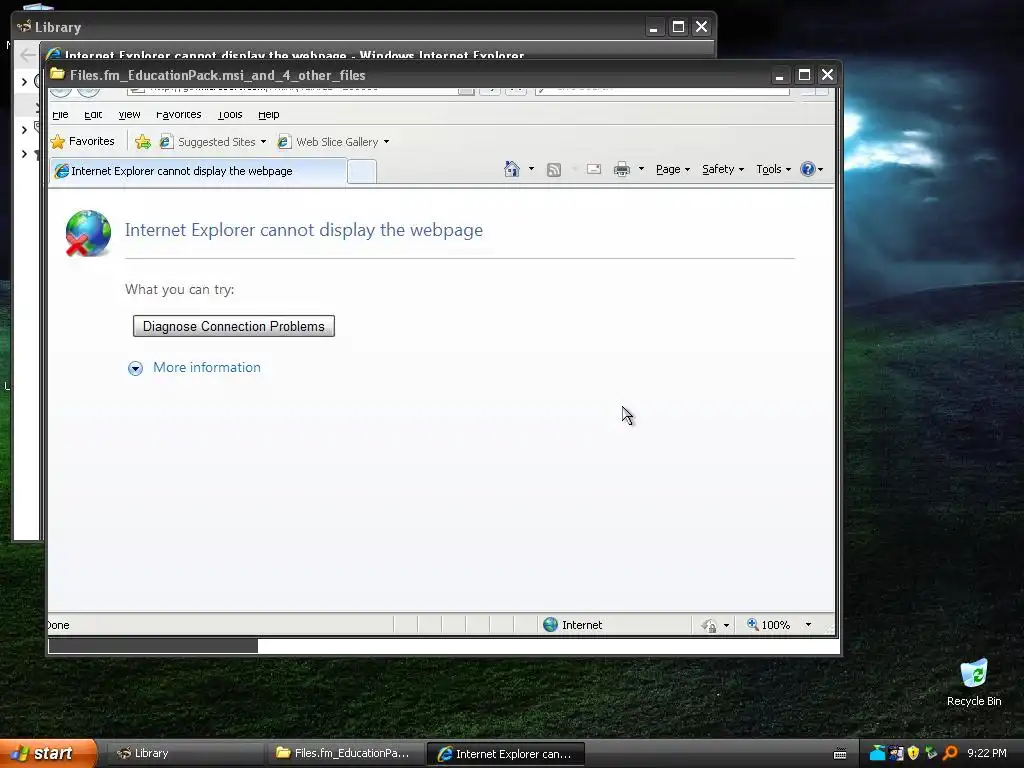Open a new blank tab
Image resolution: width=1024 pixels, height=768 pixels.
(x=362, y=172)
